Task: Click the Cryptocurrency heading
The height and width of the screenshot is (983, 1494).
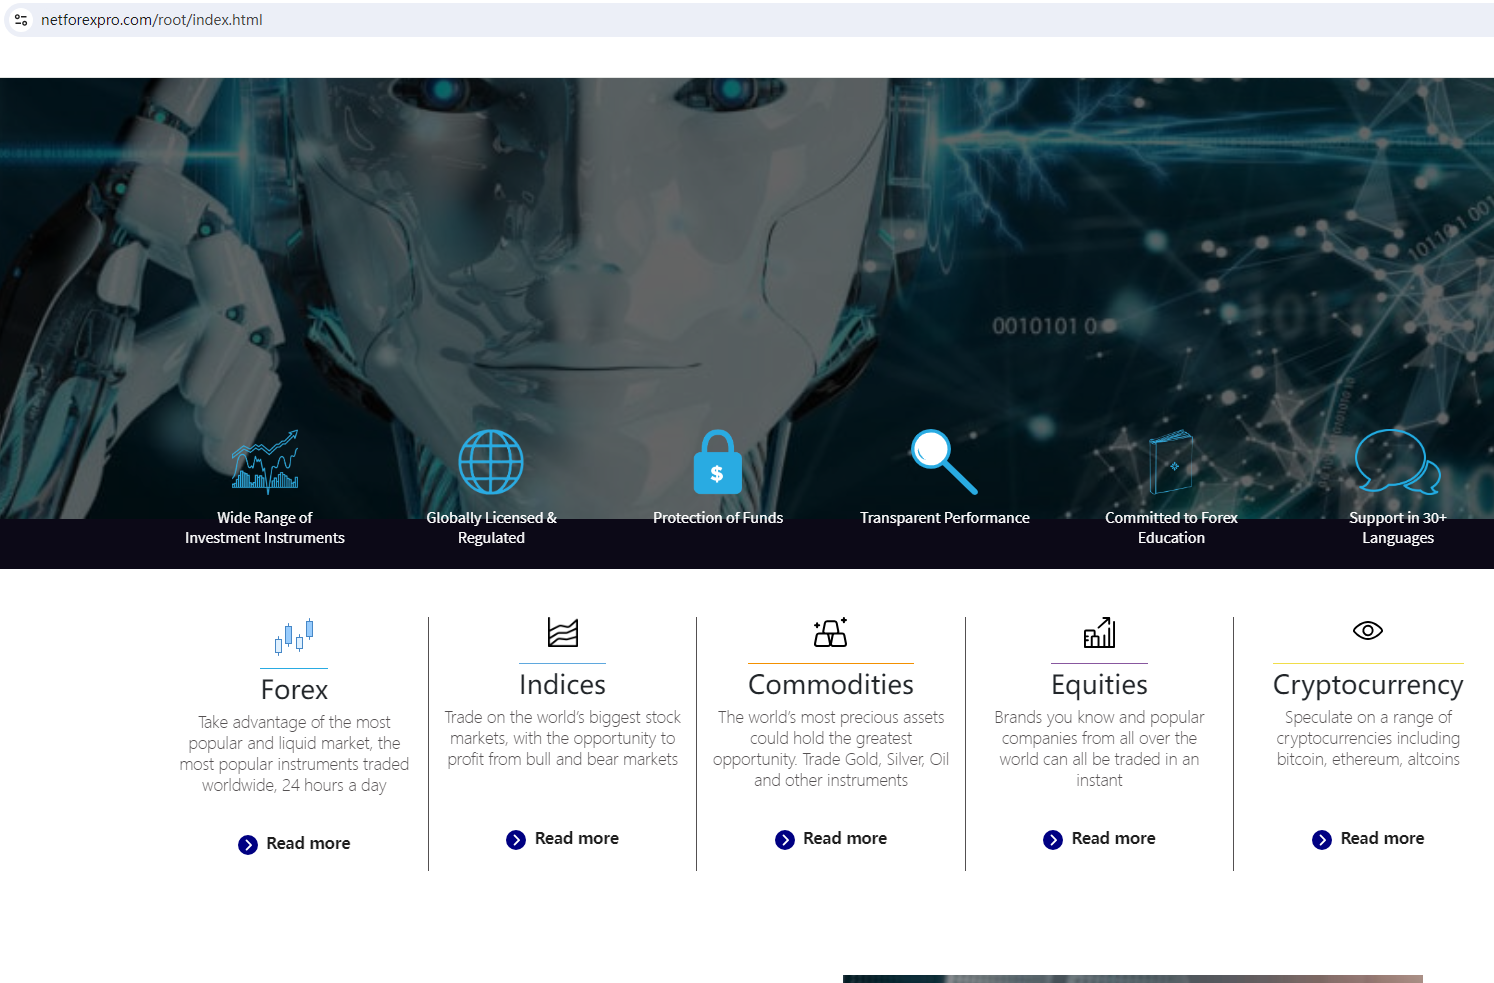Action: [x=1368, y=685]
